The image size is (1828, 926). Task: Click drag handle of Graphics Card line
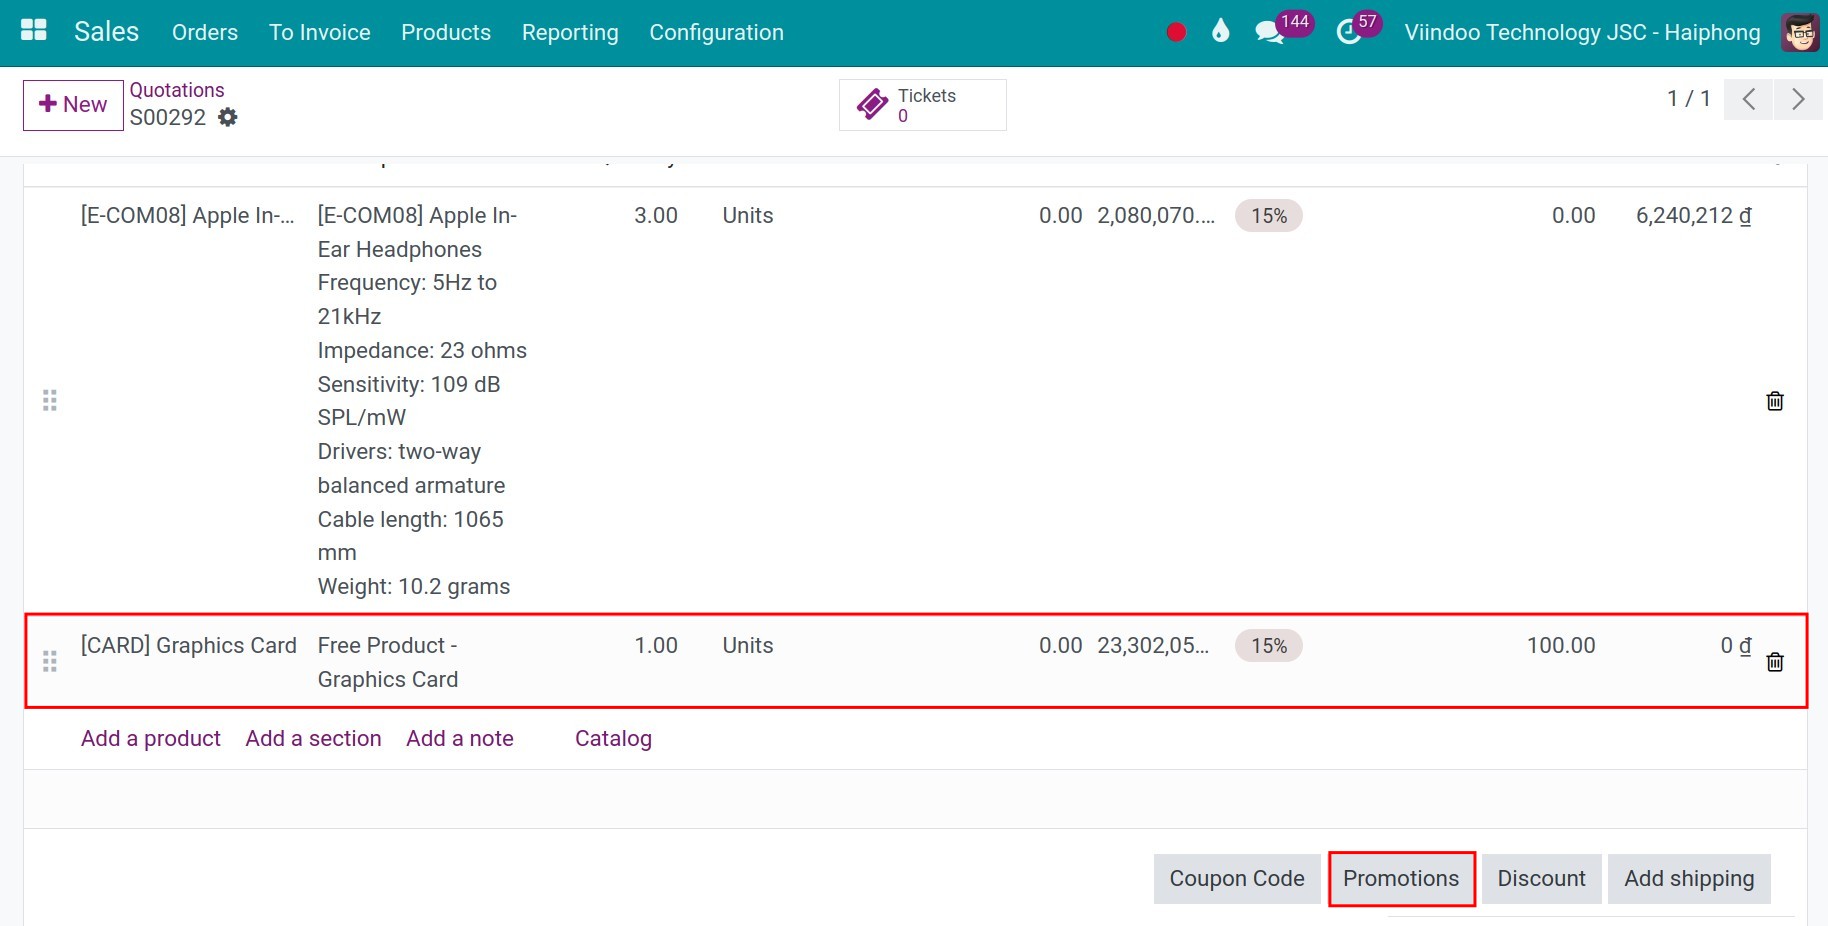pos(50,662)
